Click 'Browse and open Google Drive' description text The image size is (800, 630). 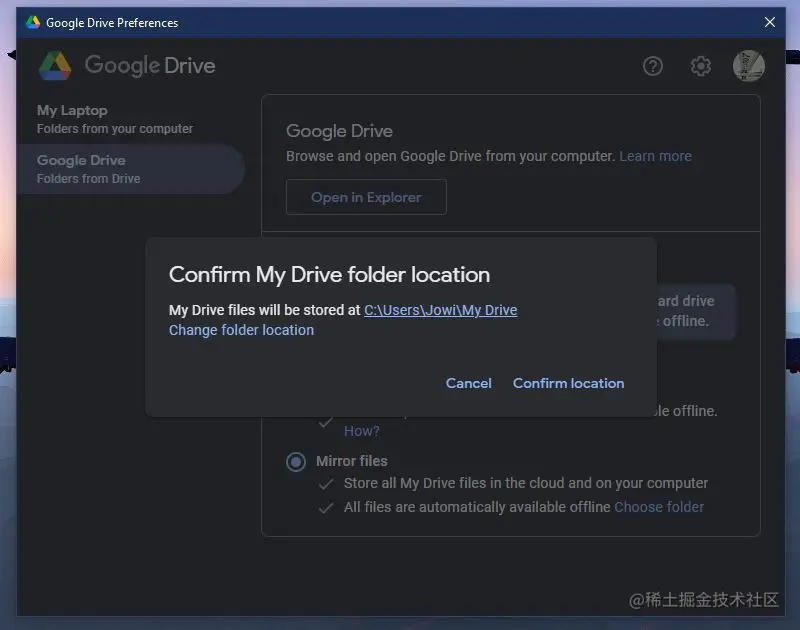[x=451, y=156]
